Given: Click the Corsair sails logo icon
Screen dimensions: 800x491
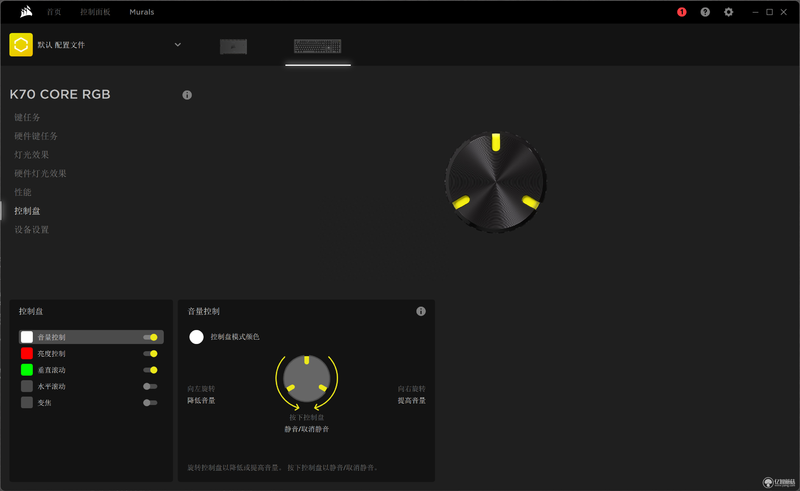Looking at the screenshot, I should [x=26, y=11].
